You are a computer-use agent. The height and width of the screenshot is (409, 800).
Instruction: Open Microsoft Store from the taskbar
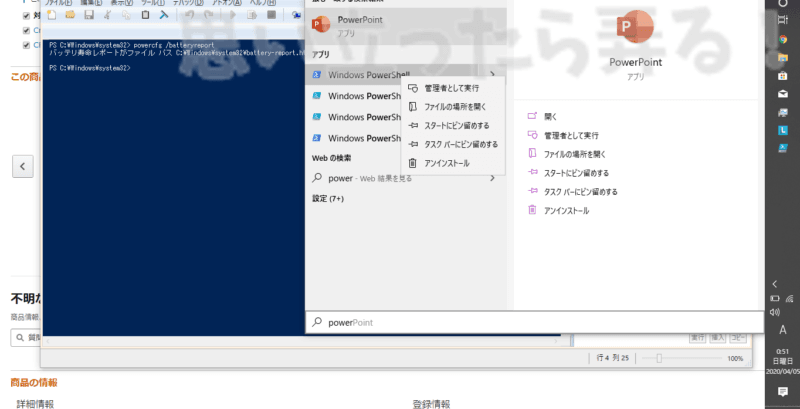(783, 75)
